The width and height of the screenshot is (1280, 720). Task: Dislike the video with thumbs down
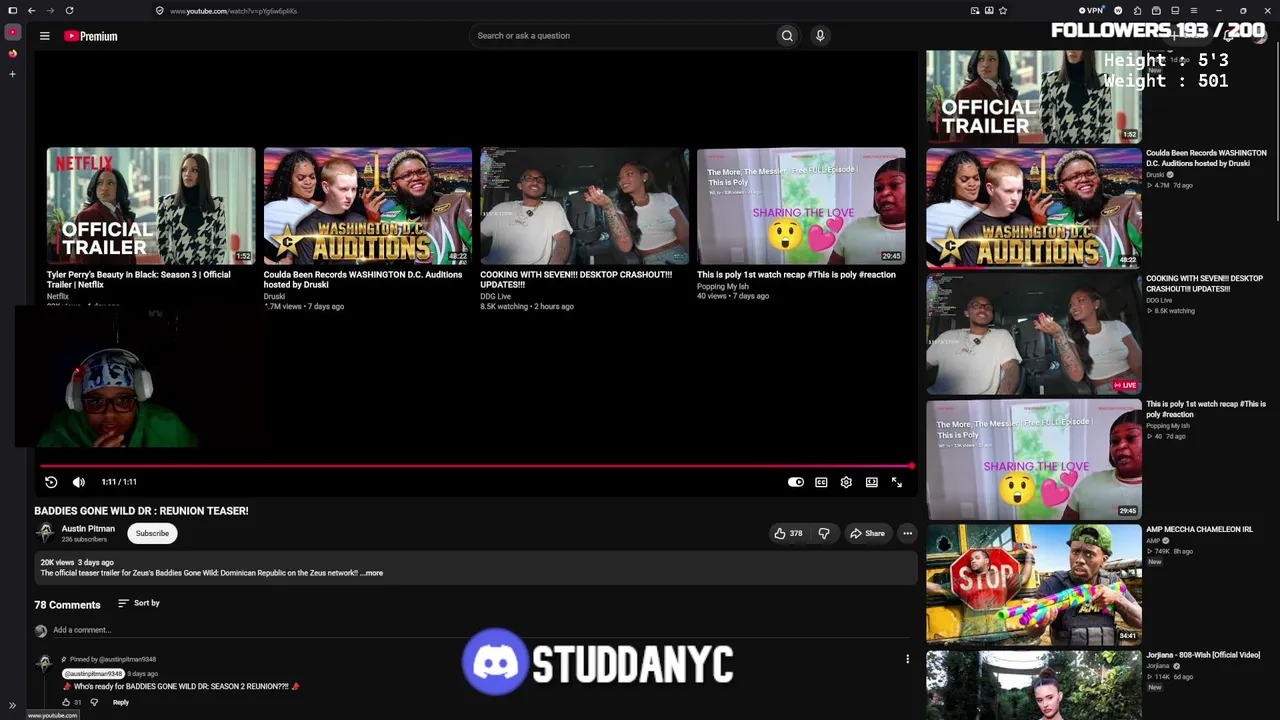(x=824, y=533)
